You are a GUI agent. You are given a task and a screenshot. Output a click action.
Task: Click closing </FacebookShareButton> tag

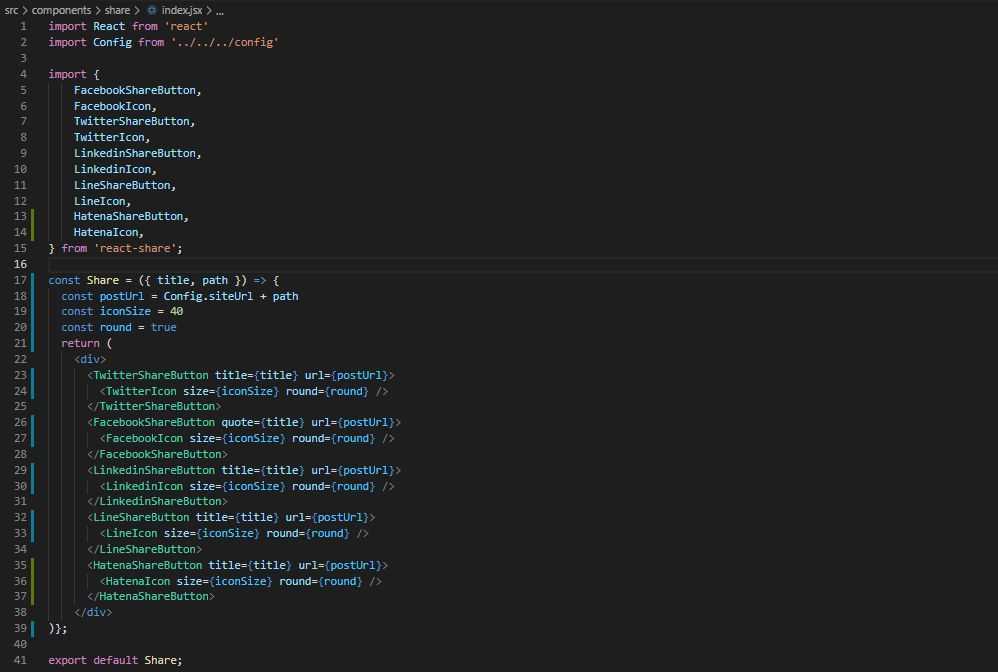157,453
